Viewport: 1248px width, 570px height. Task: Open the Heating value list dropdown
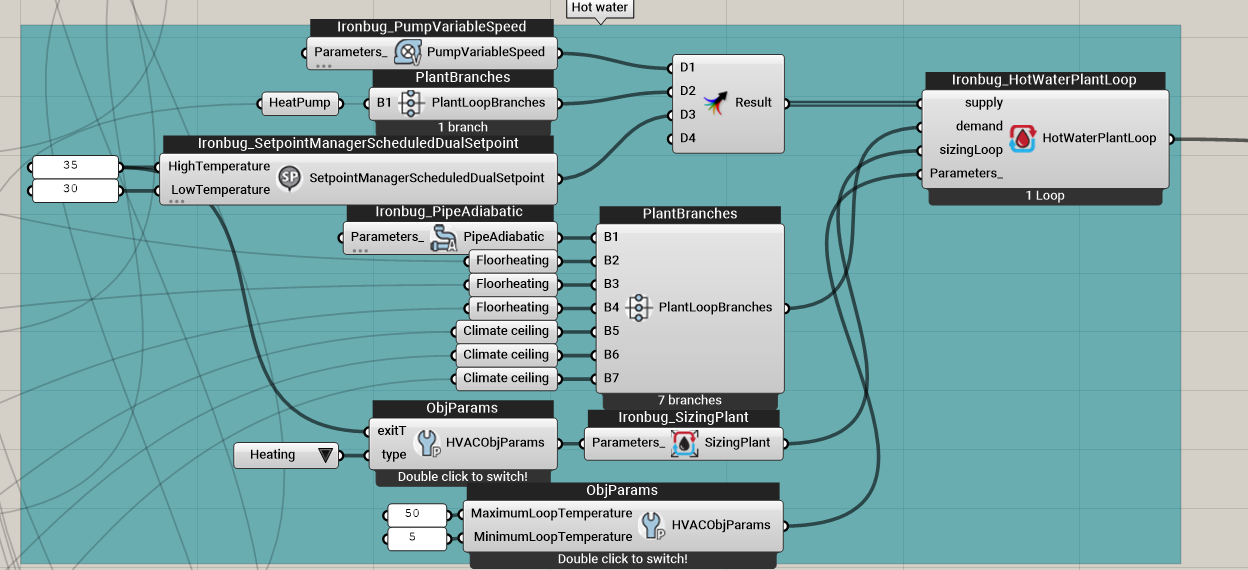(x=324, y=455)
